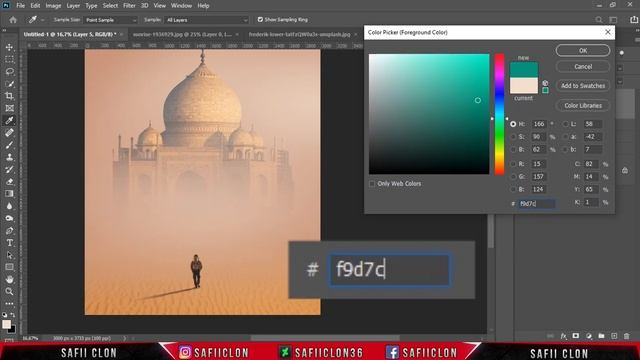Select the G green radio button
This screenshot has height=360, width=640.
tap(513, 177)
